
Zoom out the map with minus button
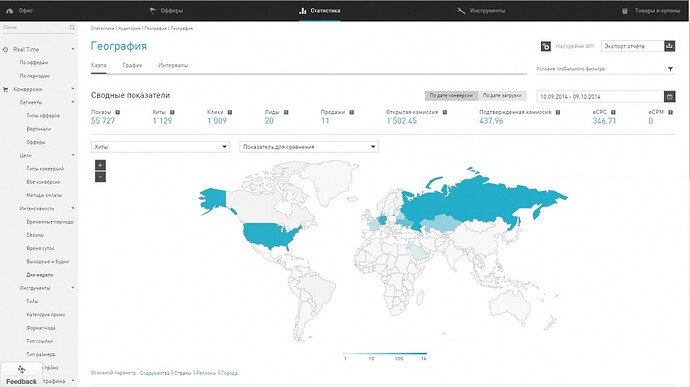tap(100, 177)
